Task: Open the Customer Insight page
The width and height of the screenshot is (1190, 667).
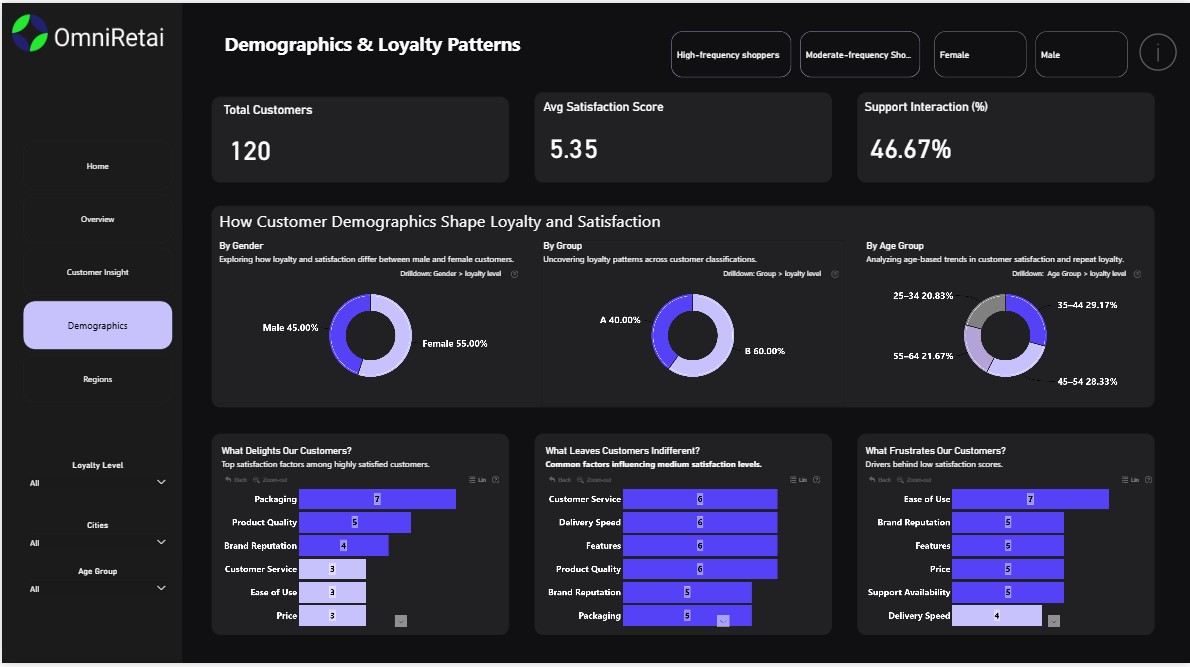Action: click(97, 272)
